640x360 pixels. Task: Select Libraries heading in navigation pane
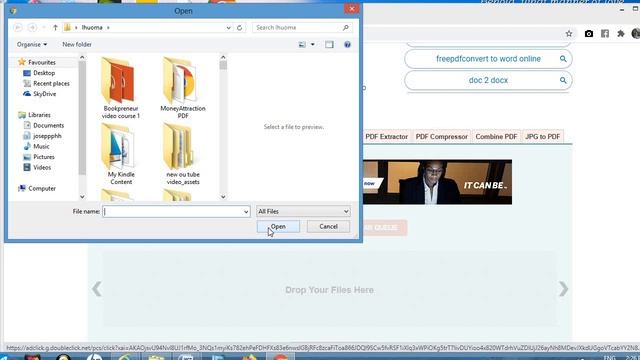click(x=39, y=115)
